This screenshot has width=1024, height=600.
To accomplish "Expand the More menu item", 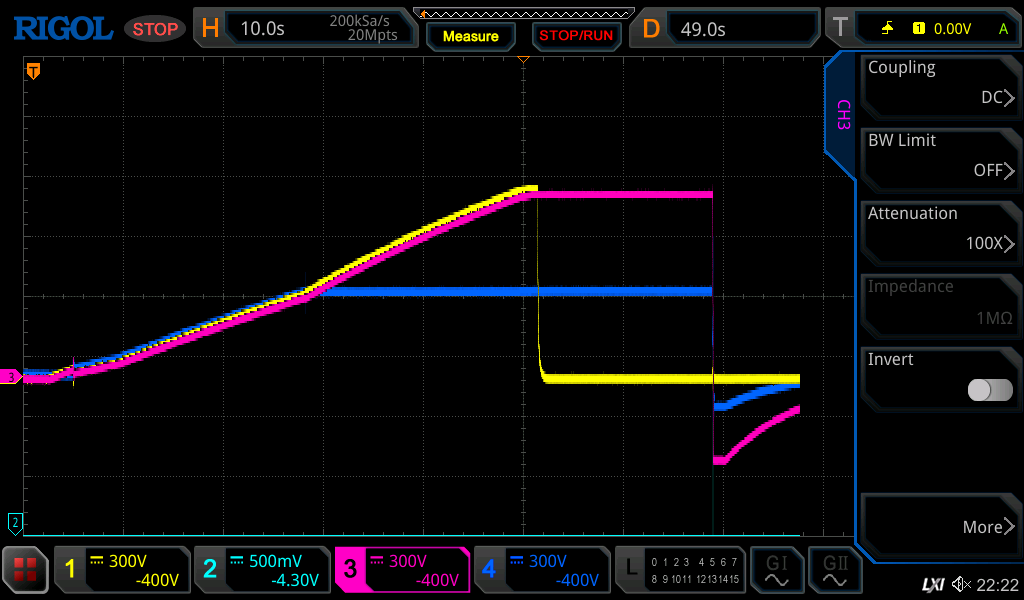I will (x=940, y=526).
